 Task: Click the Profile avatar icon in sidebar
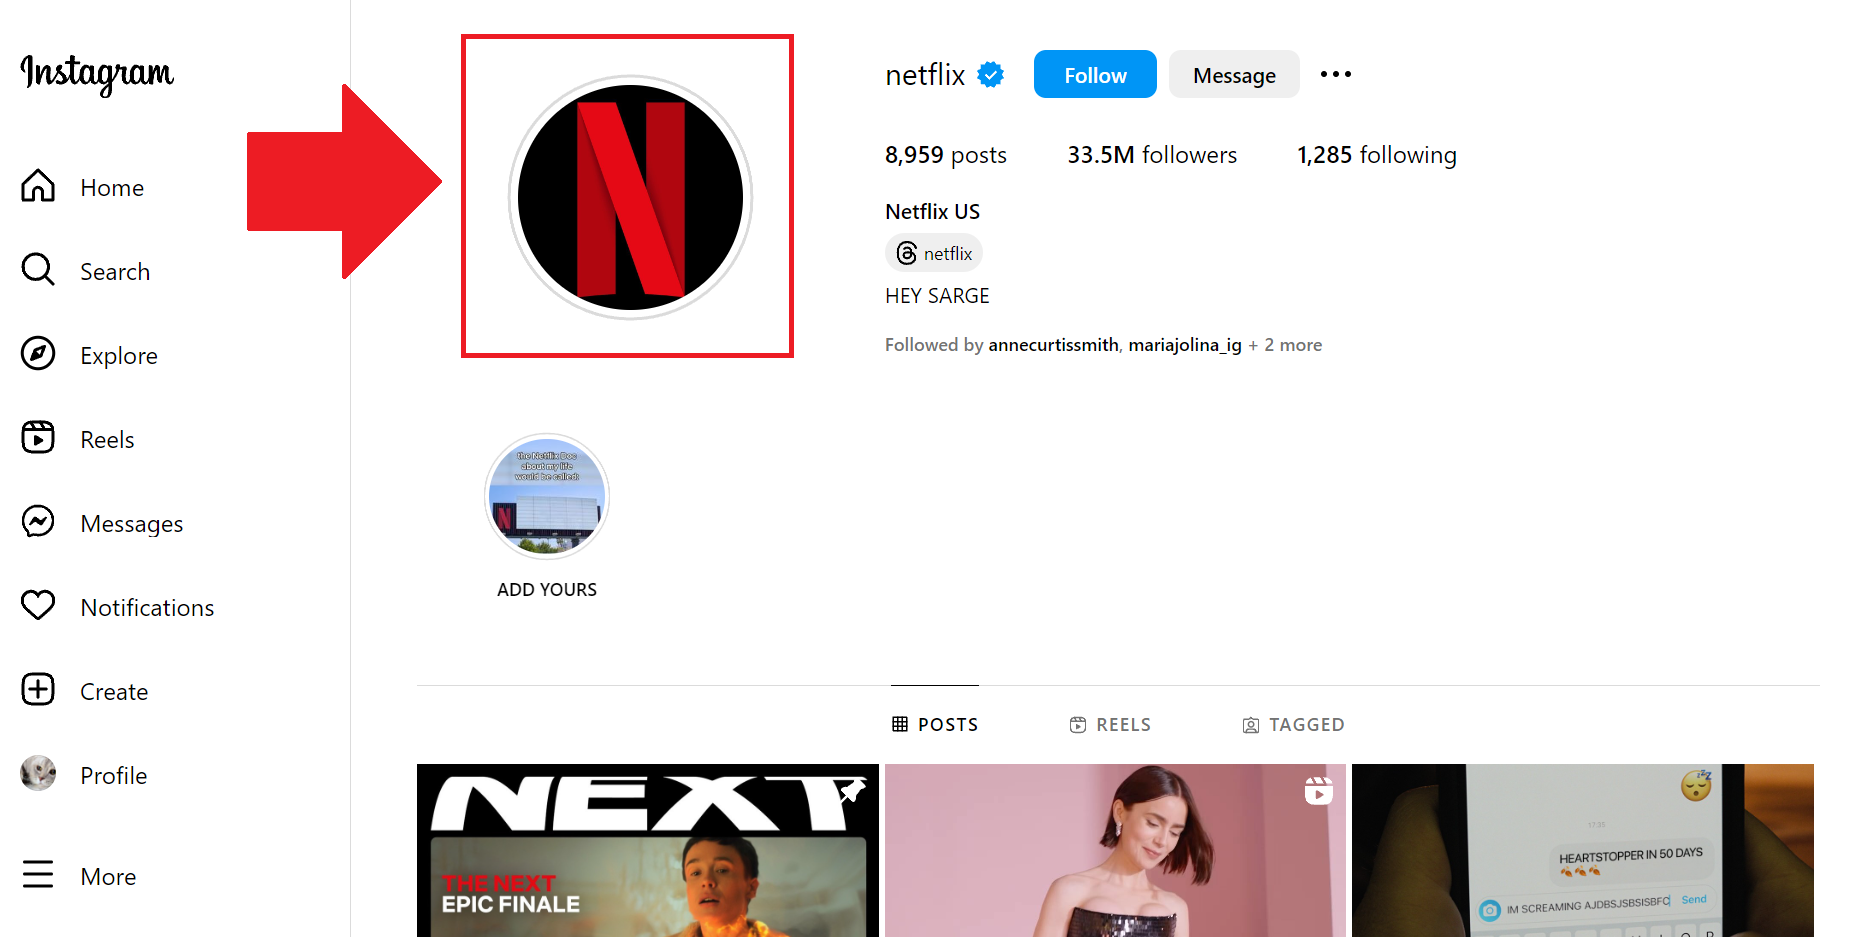[x=38, y=774]
